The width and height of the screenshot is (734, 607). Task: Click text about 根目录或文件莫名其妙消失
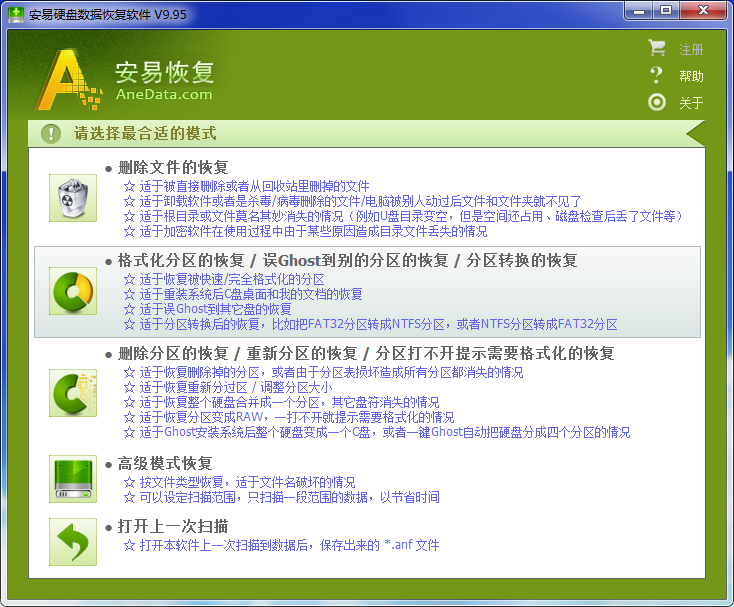click(412, 216)
